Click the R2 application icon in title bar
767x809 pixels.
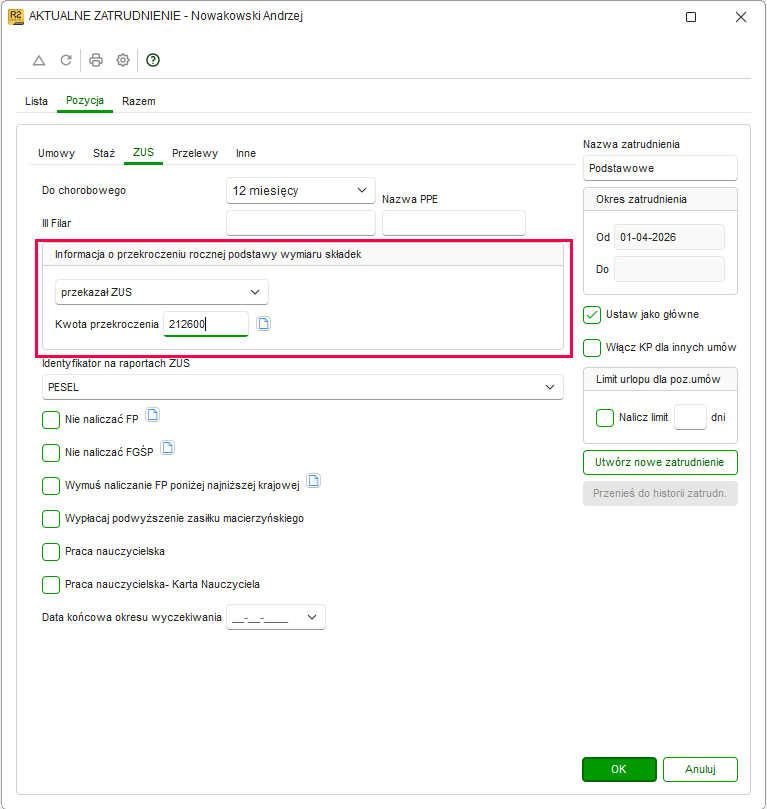pos(16,17)
